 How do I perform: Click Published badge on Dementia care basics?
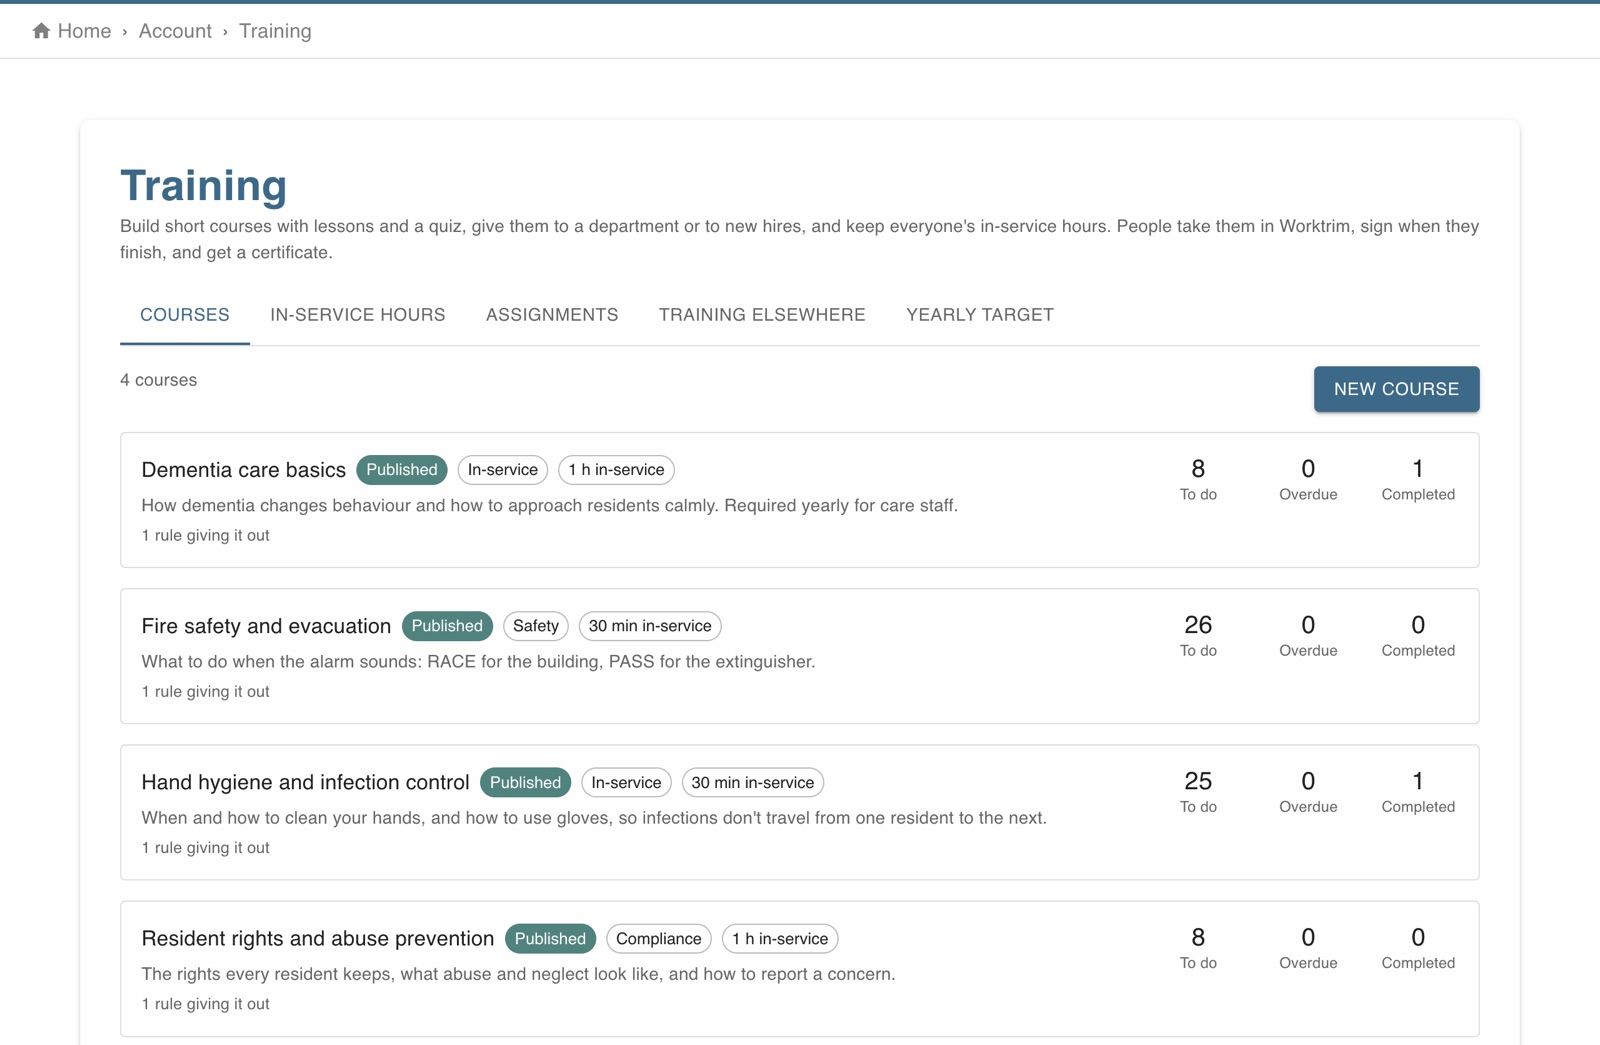point(402,470)
